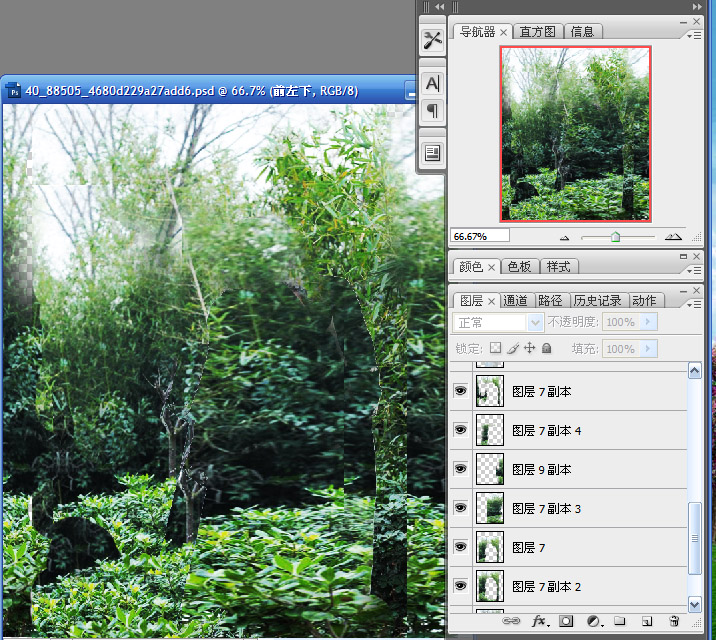Click the fill 100% value field
The image size is (716, 640).
(621, 349)
